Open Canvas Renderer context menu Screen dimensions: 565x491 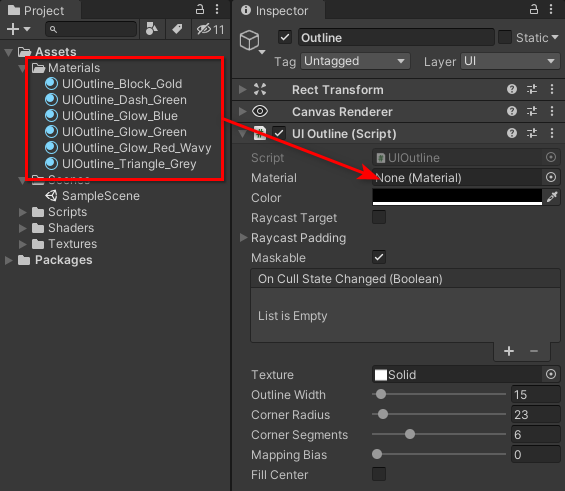coord(552,111)
